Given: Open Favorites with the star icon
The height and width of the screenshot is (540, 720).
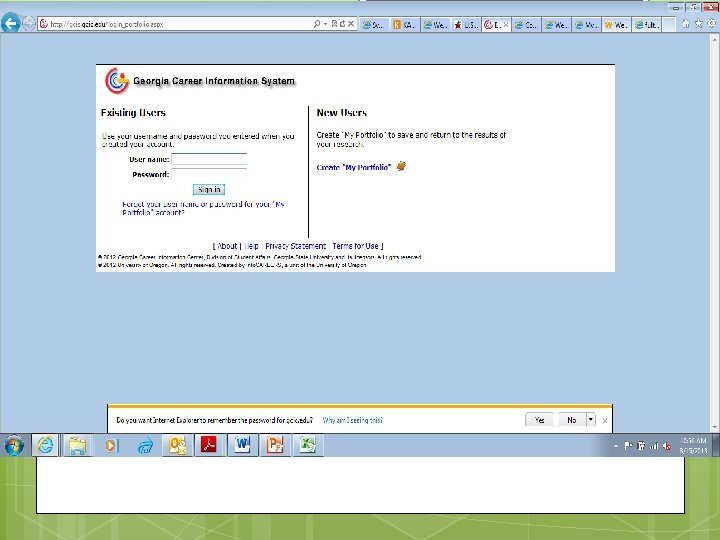Looking at the screenshot, I should (698, 24).
